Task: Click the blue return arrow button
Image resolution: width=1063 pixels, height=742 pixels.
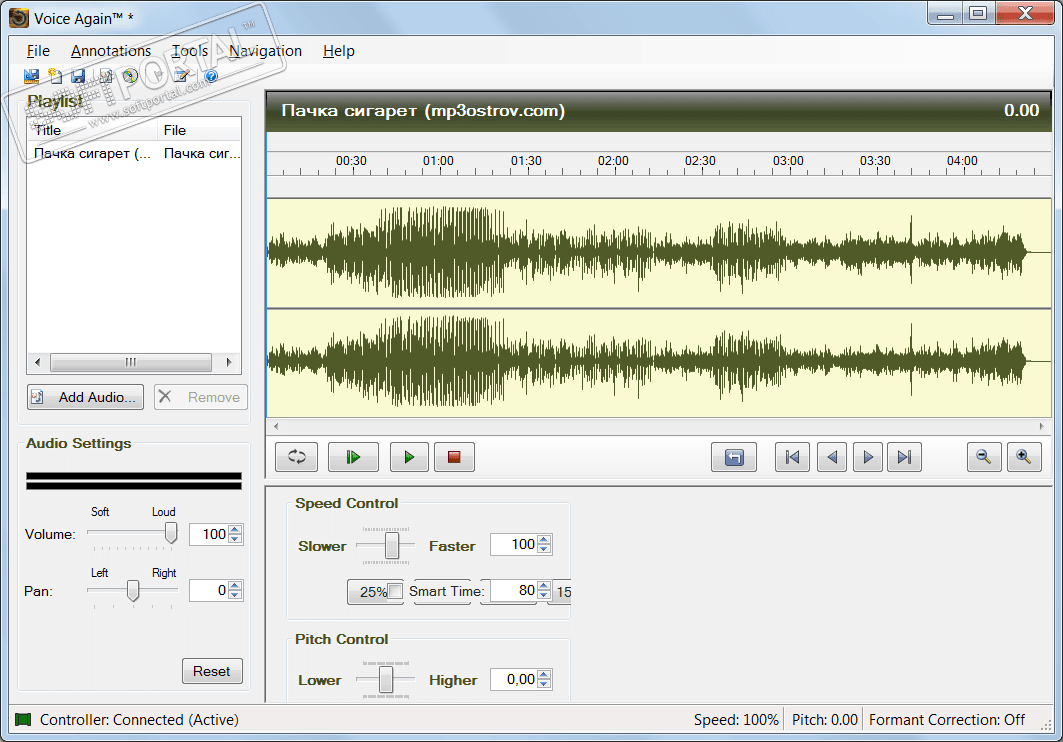Action: [x=734, y=457]
